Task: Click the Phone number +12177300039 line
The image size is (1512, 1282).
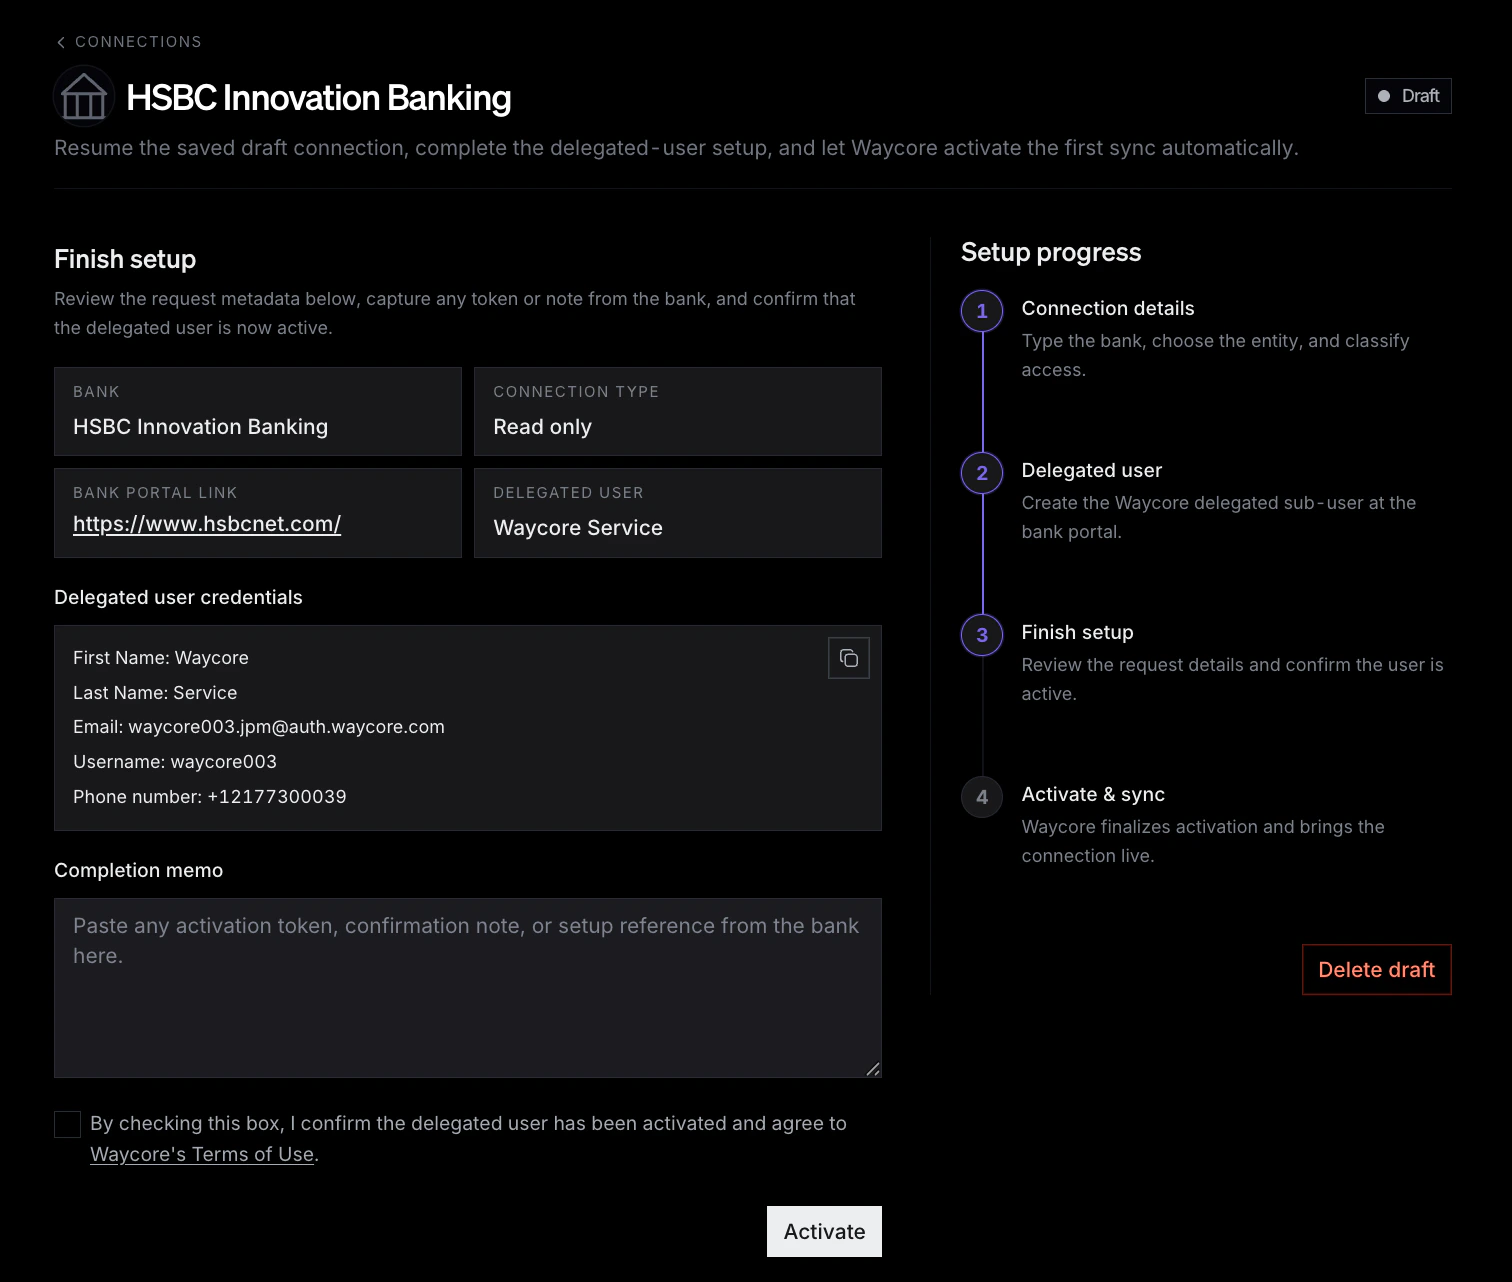Action: click(210, 797)
